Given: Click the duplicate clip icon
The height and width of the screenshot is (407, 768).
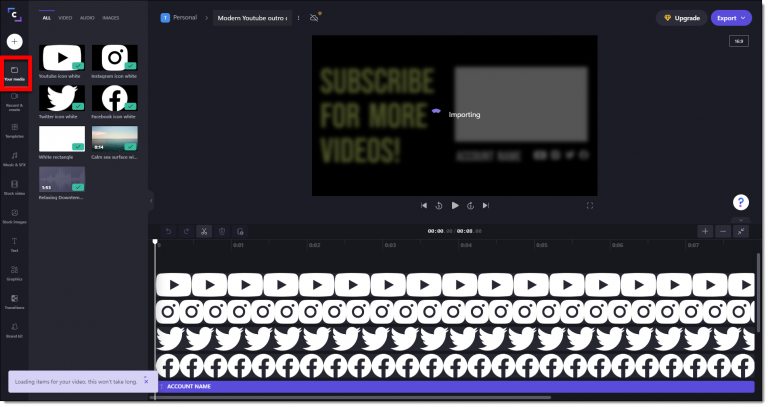Looking at the screenshot, I should [x=240, y=231].
